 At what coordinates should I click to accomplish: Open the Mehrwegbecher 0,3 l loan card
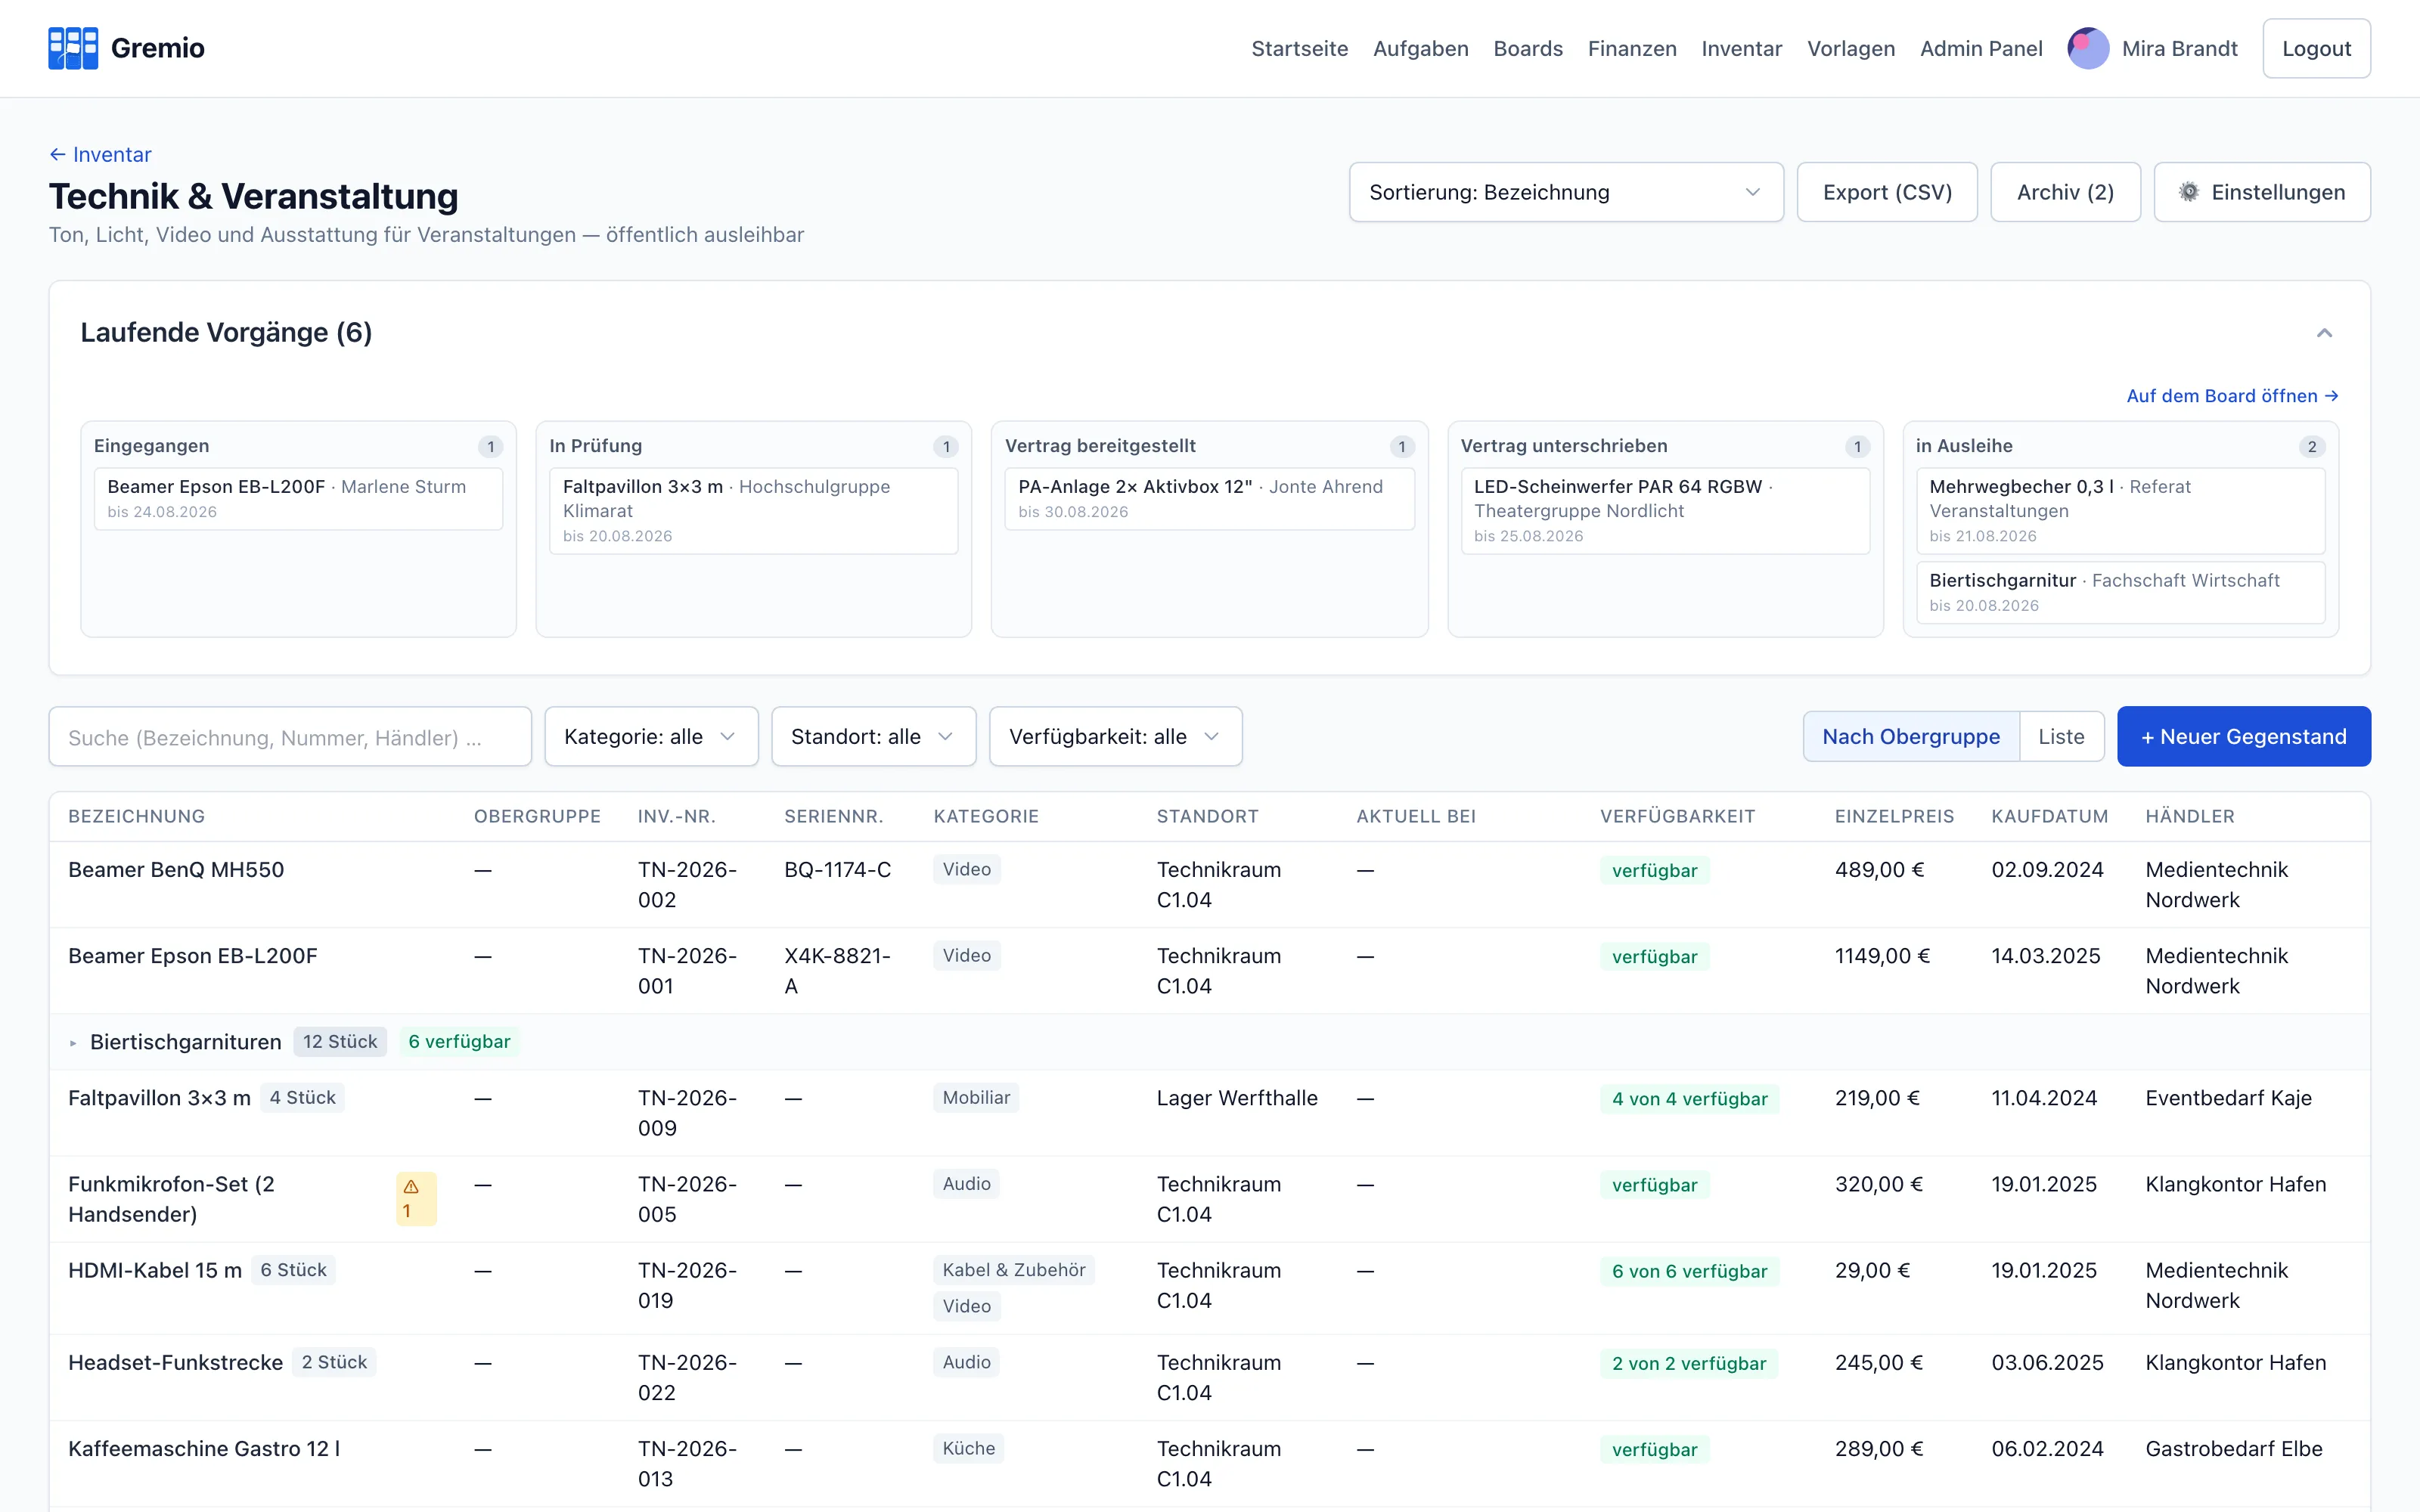click(2120, 511)
